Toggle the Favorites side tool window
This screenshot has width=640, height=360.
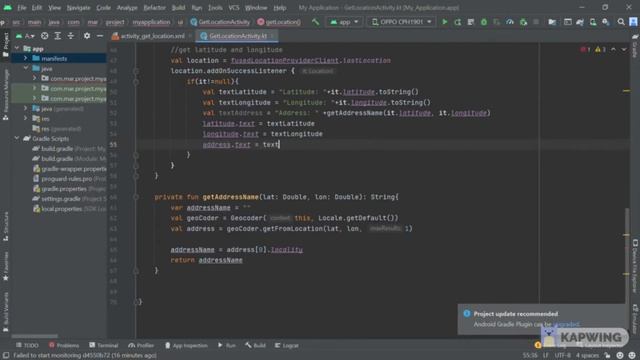(5, 266)
